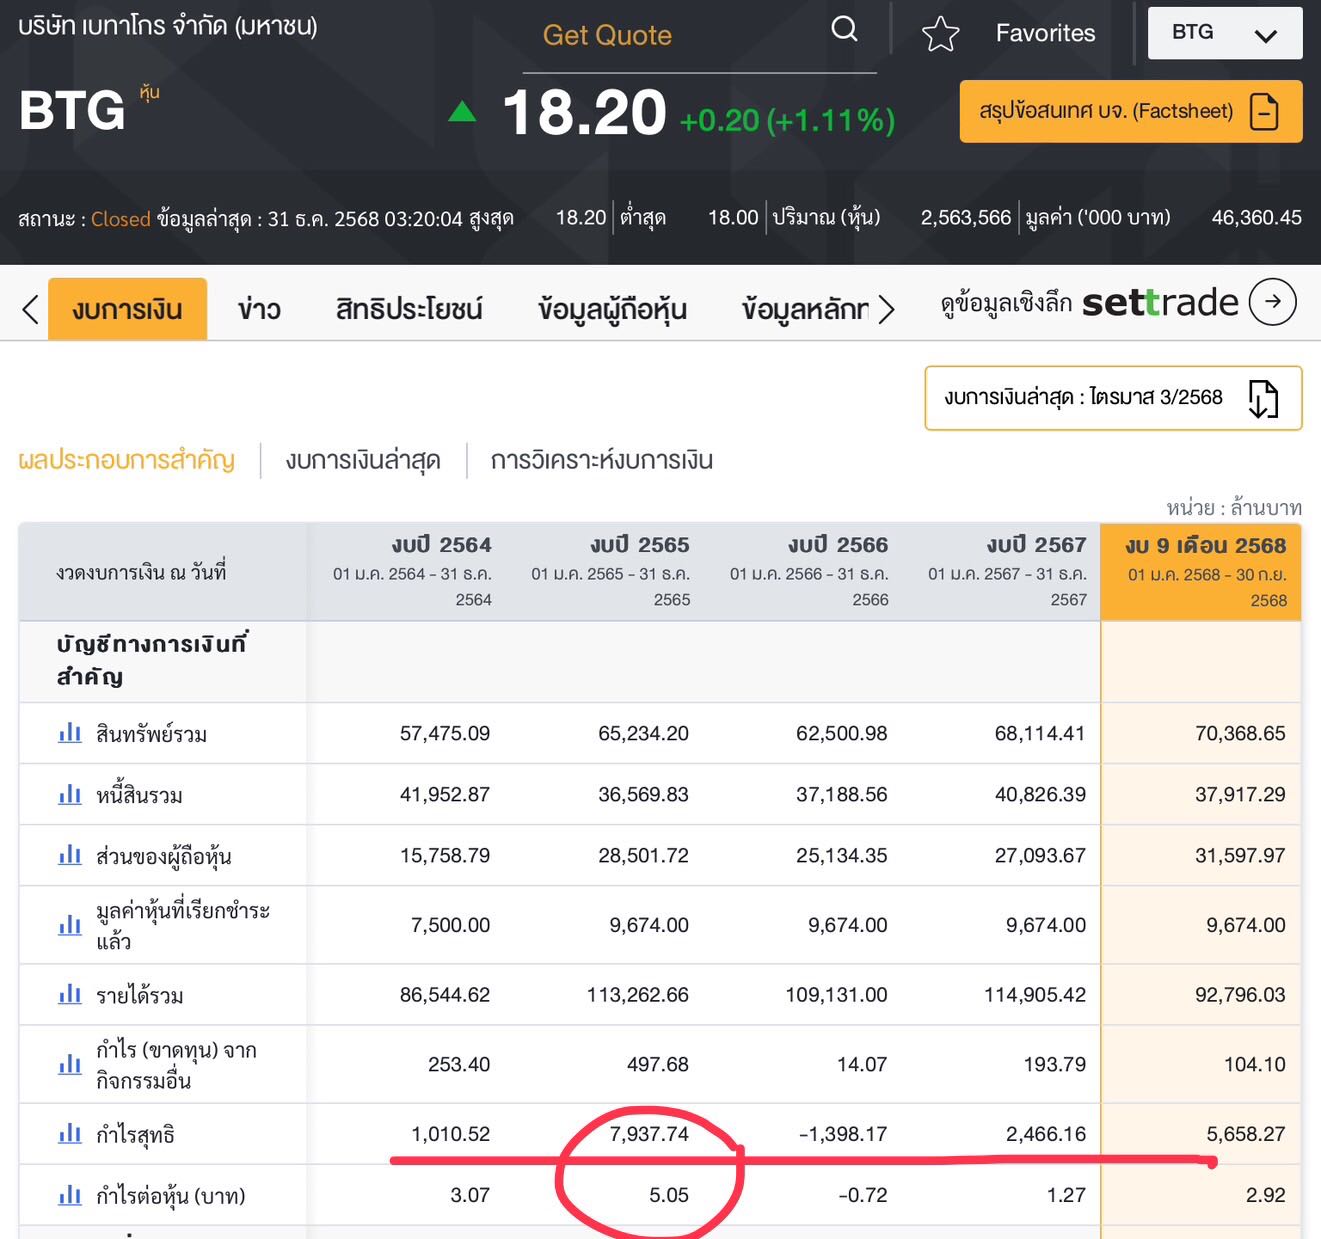Click the กำไรต่อหุ้น (บาท) row label
The image size is (1321, 1239).
(x=170, y=1195)
